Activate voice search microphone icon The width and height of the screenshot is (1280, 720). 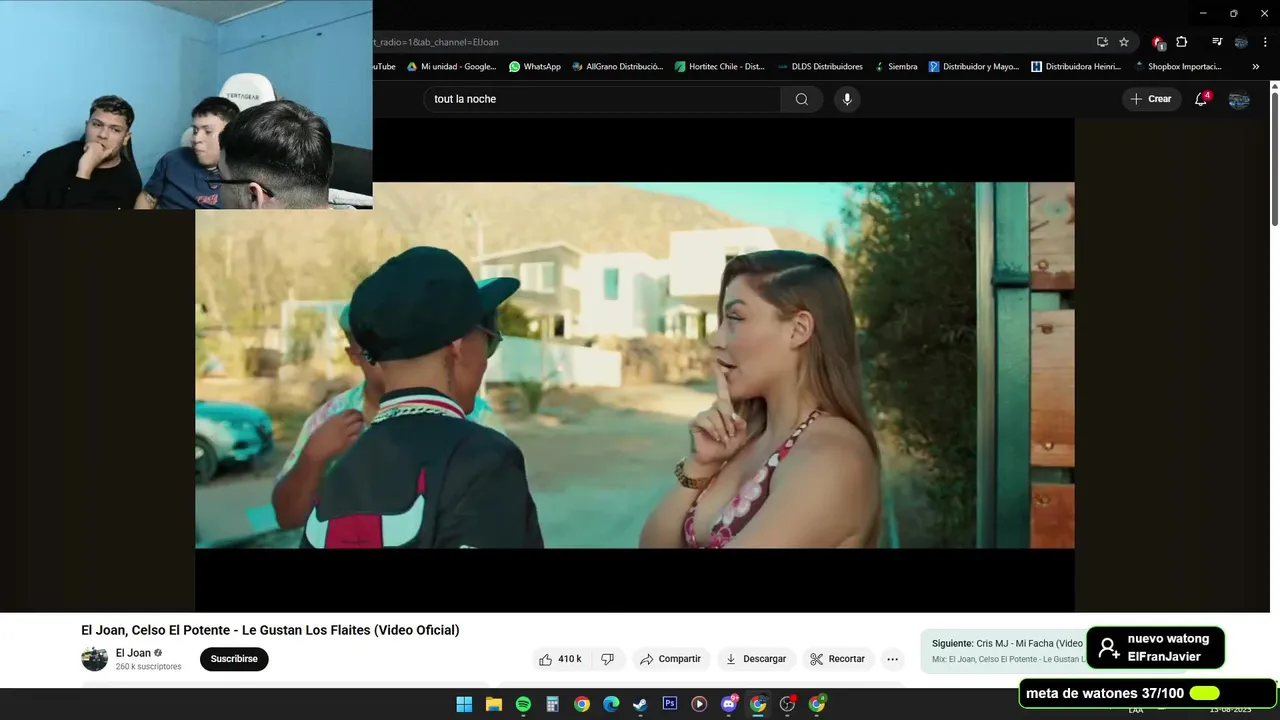tap(847, 99)
